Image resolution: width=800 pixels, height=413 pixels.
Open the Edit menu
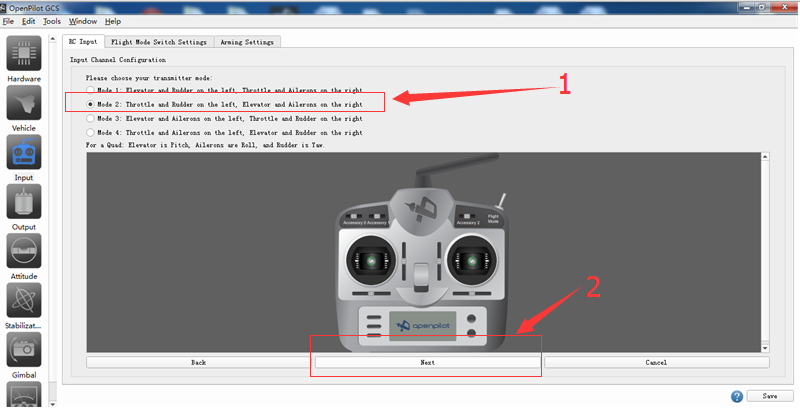(29, 21)
